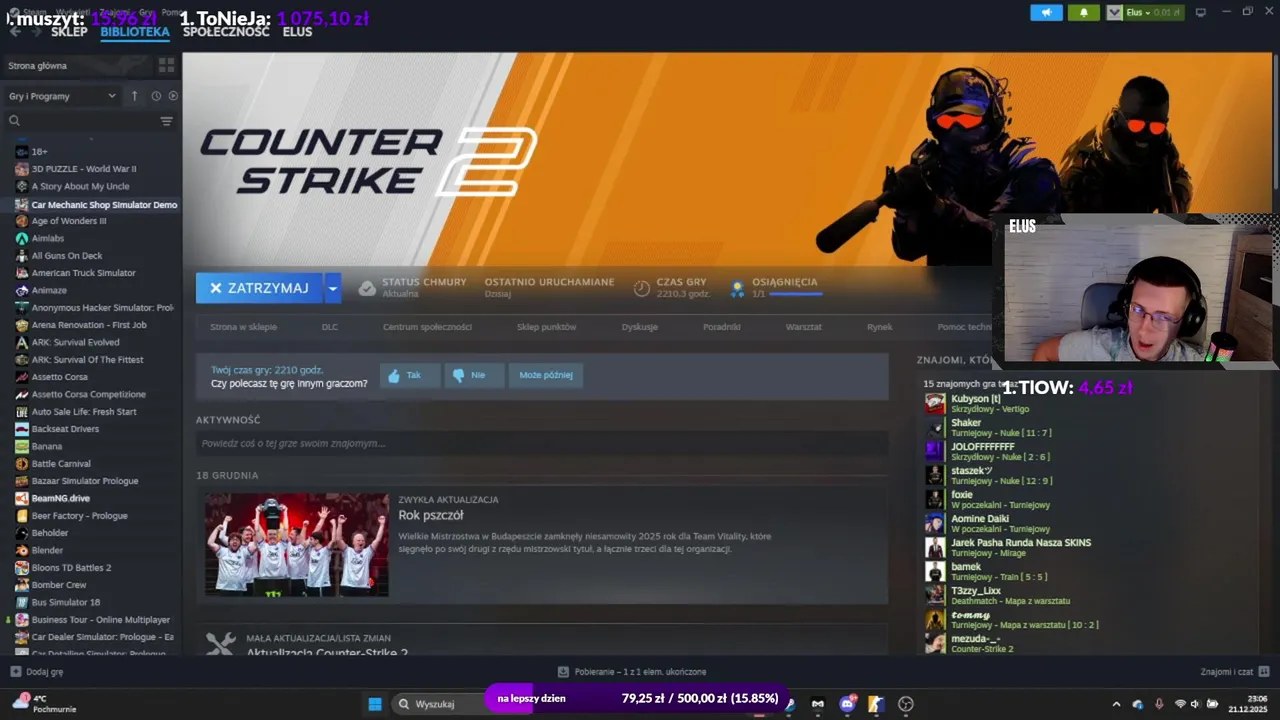Click the play time clock icon
Image resolution: width=1280 pixels, height=720 pixels.
[x=642, y=288]
